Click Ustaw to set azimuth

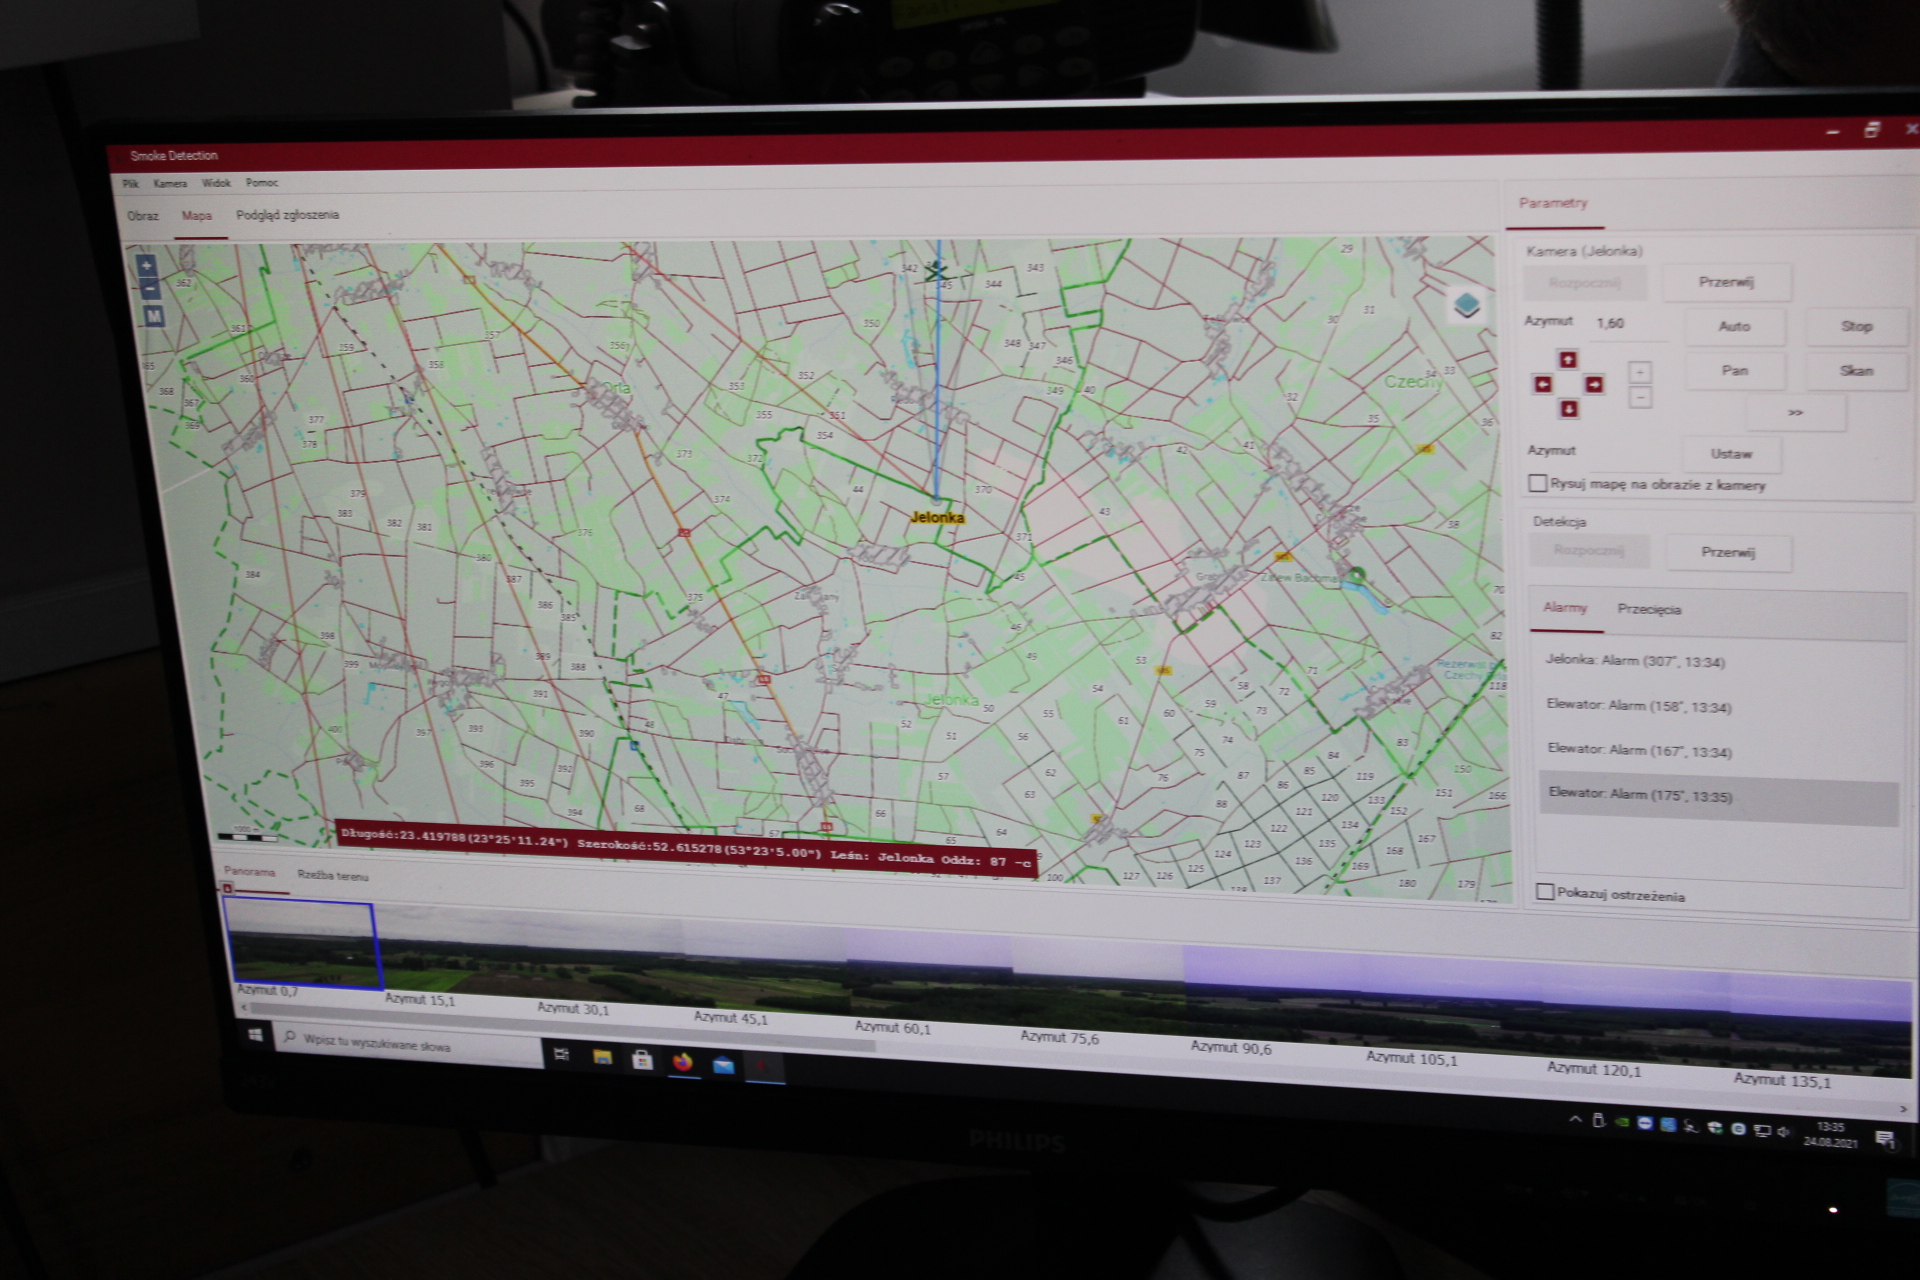point(1731,454)
